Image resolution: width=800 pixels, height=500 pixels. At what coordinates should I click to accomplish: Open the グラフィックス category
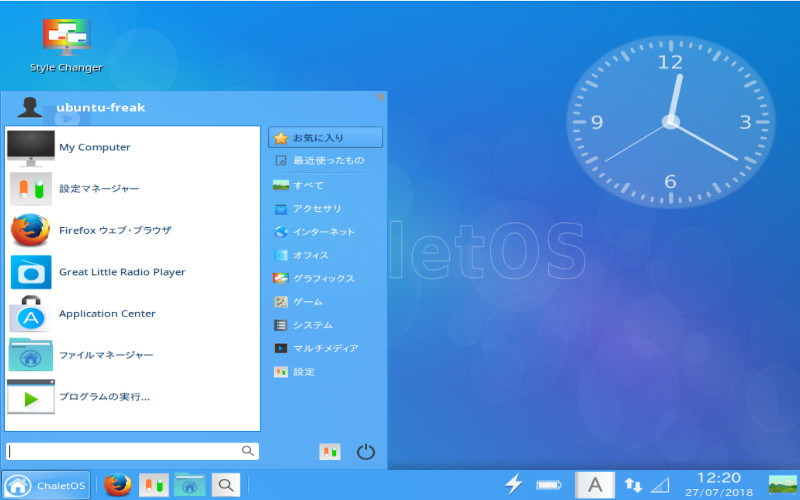(x=326, y=279)
